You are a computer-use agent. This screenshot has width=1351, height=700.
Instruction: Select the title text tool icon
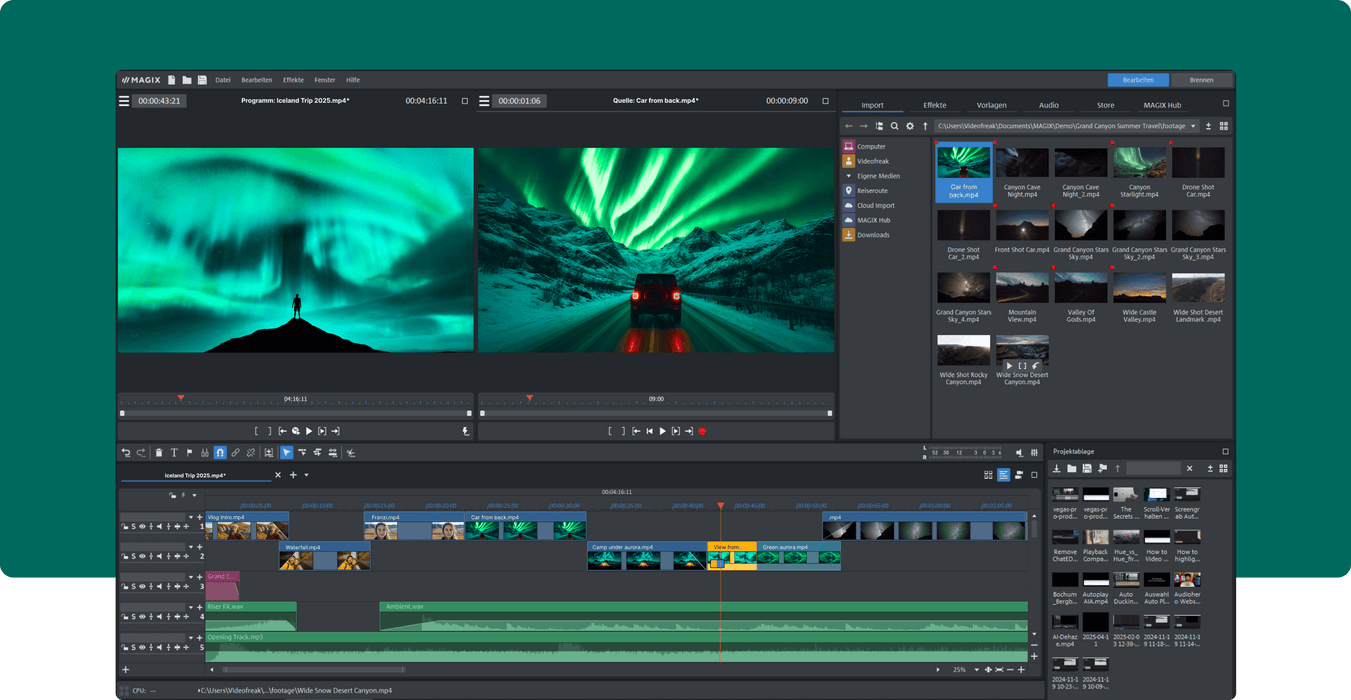(174, 452)
